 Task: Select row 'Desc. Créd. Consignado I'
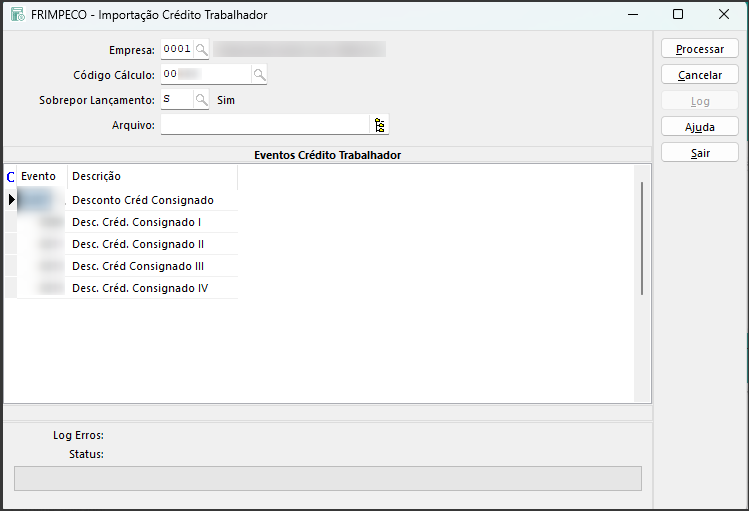pos(121,222)
